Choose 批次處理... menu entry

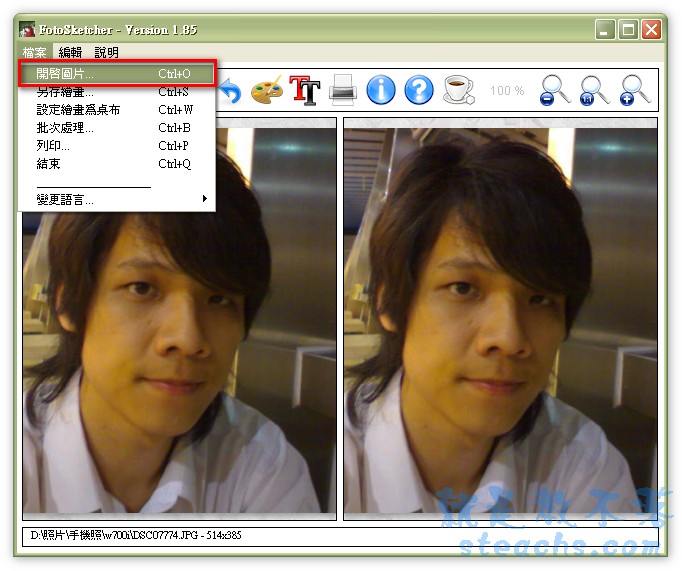coord(117,128)
